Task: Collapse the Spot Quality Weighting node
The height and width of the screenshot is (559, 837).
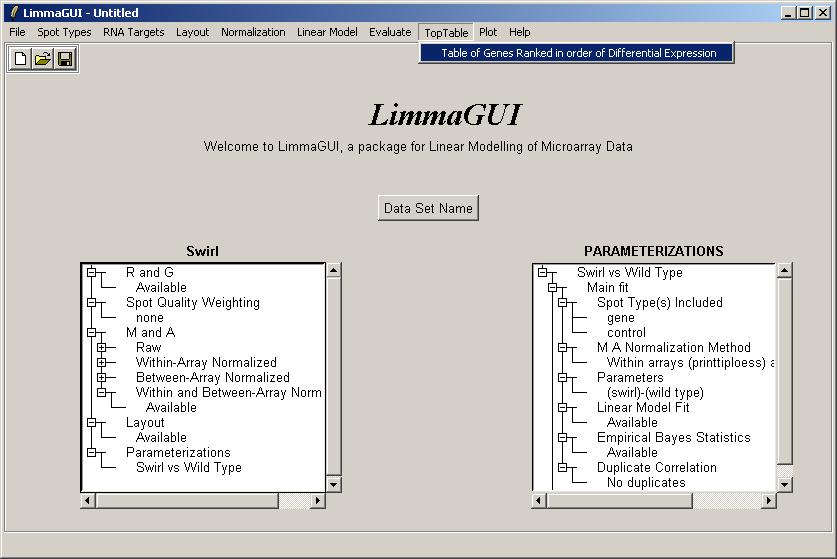Action: click(x=91, y=303)
